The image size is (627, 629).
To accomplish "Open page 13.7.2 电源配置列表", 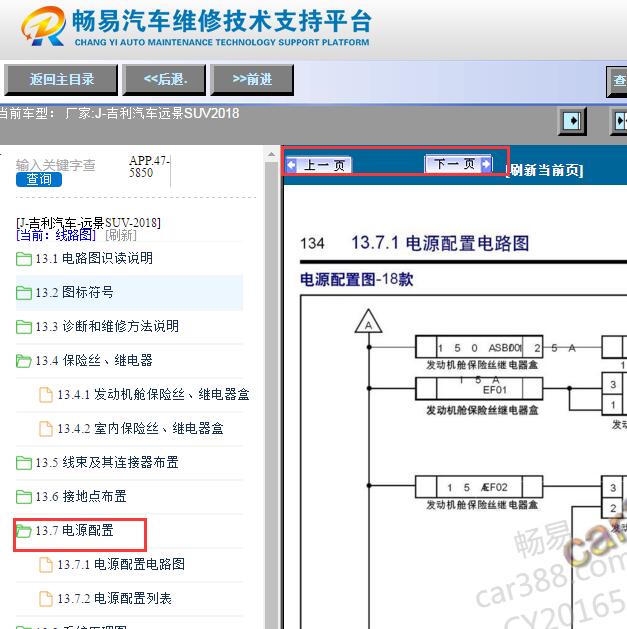I will click(x=114, y=599).
